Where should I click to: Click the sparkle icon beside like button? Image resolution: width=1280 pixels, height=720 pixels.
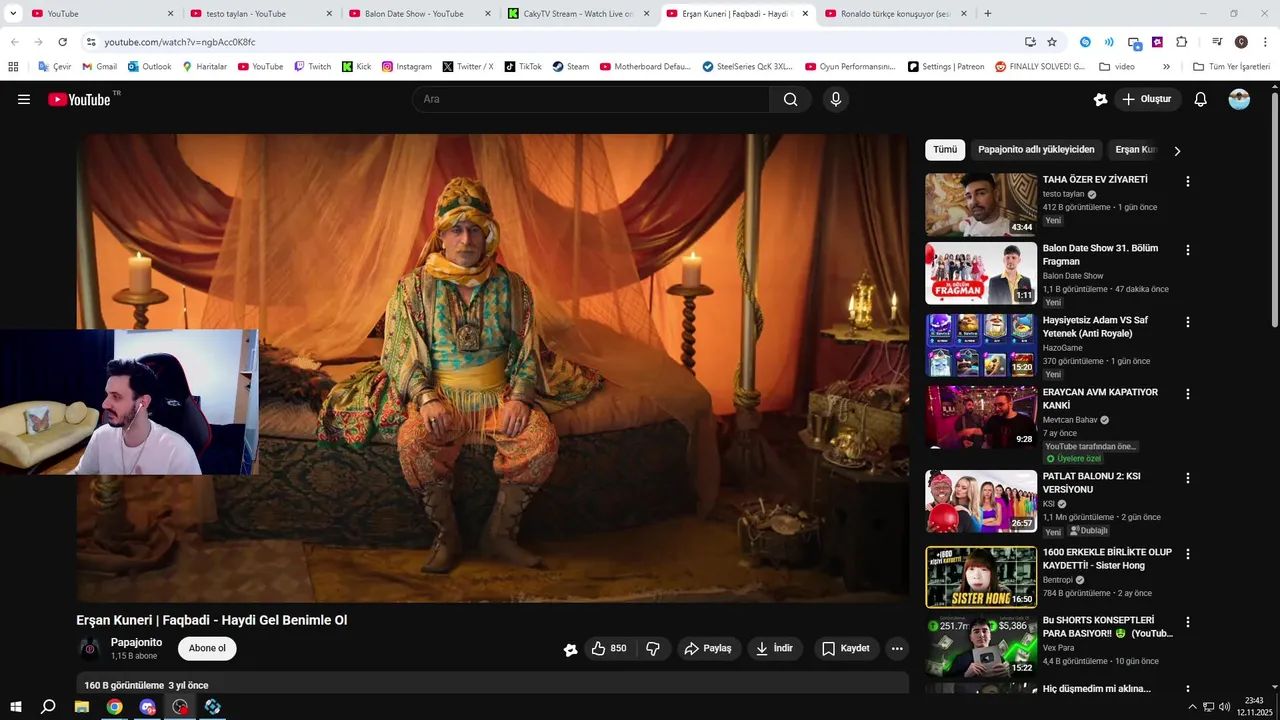click(x=570, y=649)
